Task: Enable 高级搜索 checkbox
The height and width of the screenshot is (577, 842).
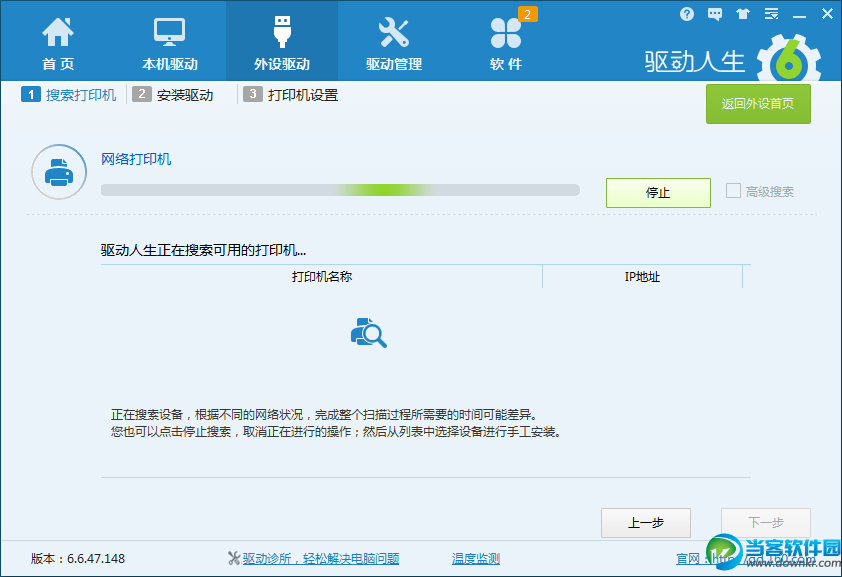Action: point(734,191)
